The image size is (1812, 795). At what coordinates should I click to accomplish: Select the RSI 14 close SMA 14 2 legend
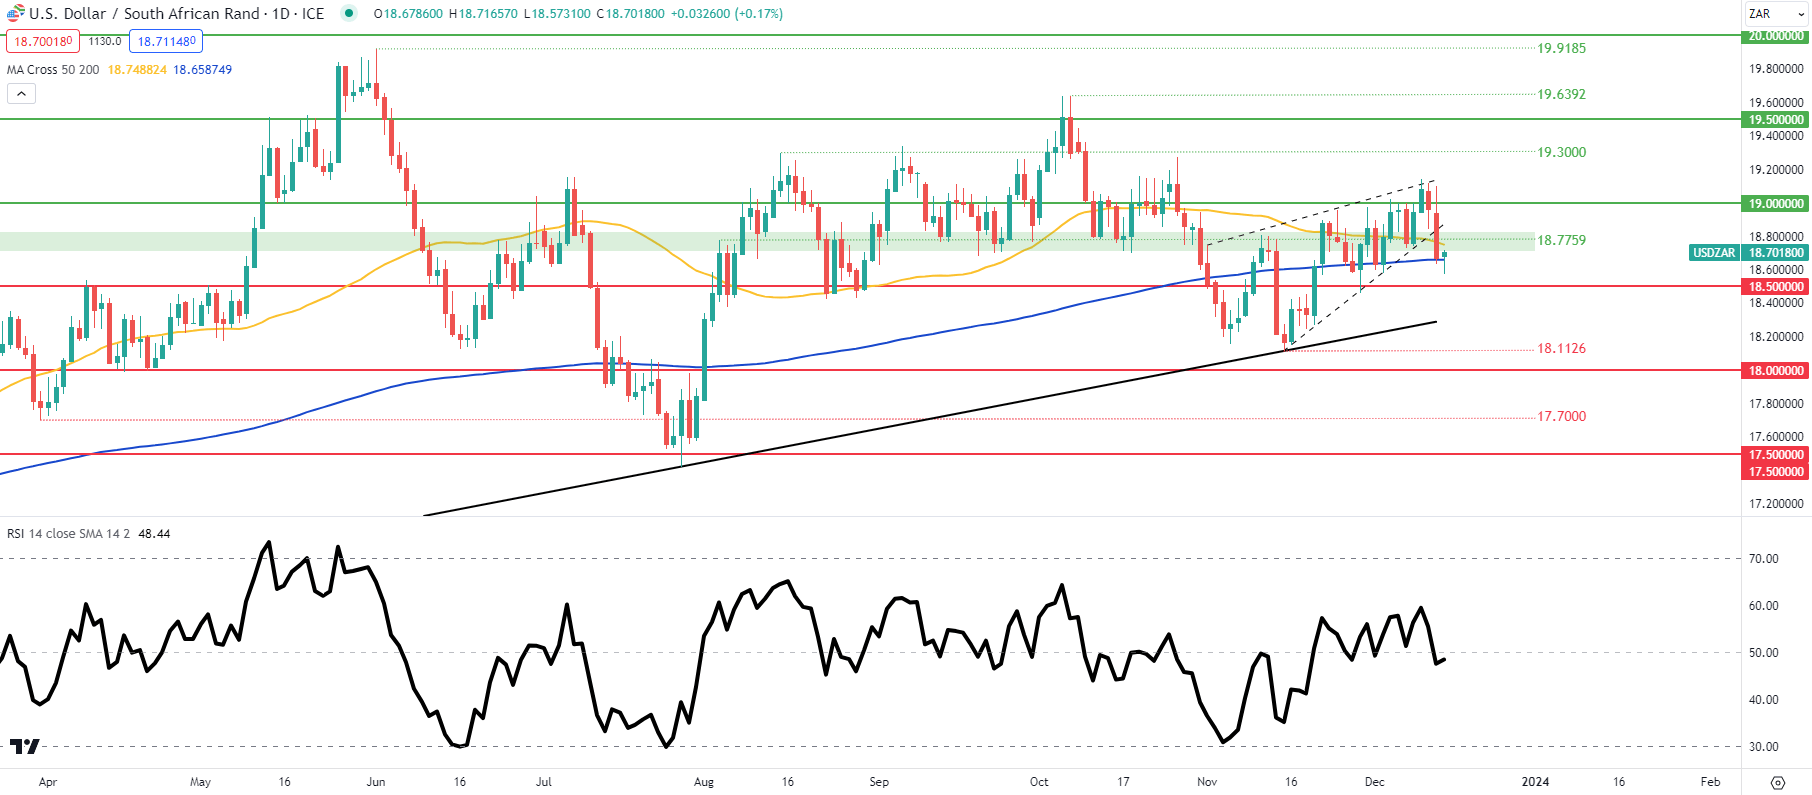coord(68,534)
